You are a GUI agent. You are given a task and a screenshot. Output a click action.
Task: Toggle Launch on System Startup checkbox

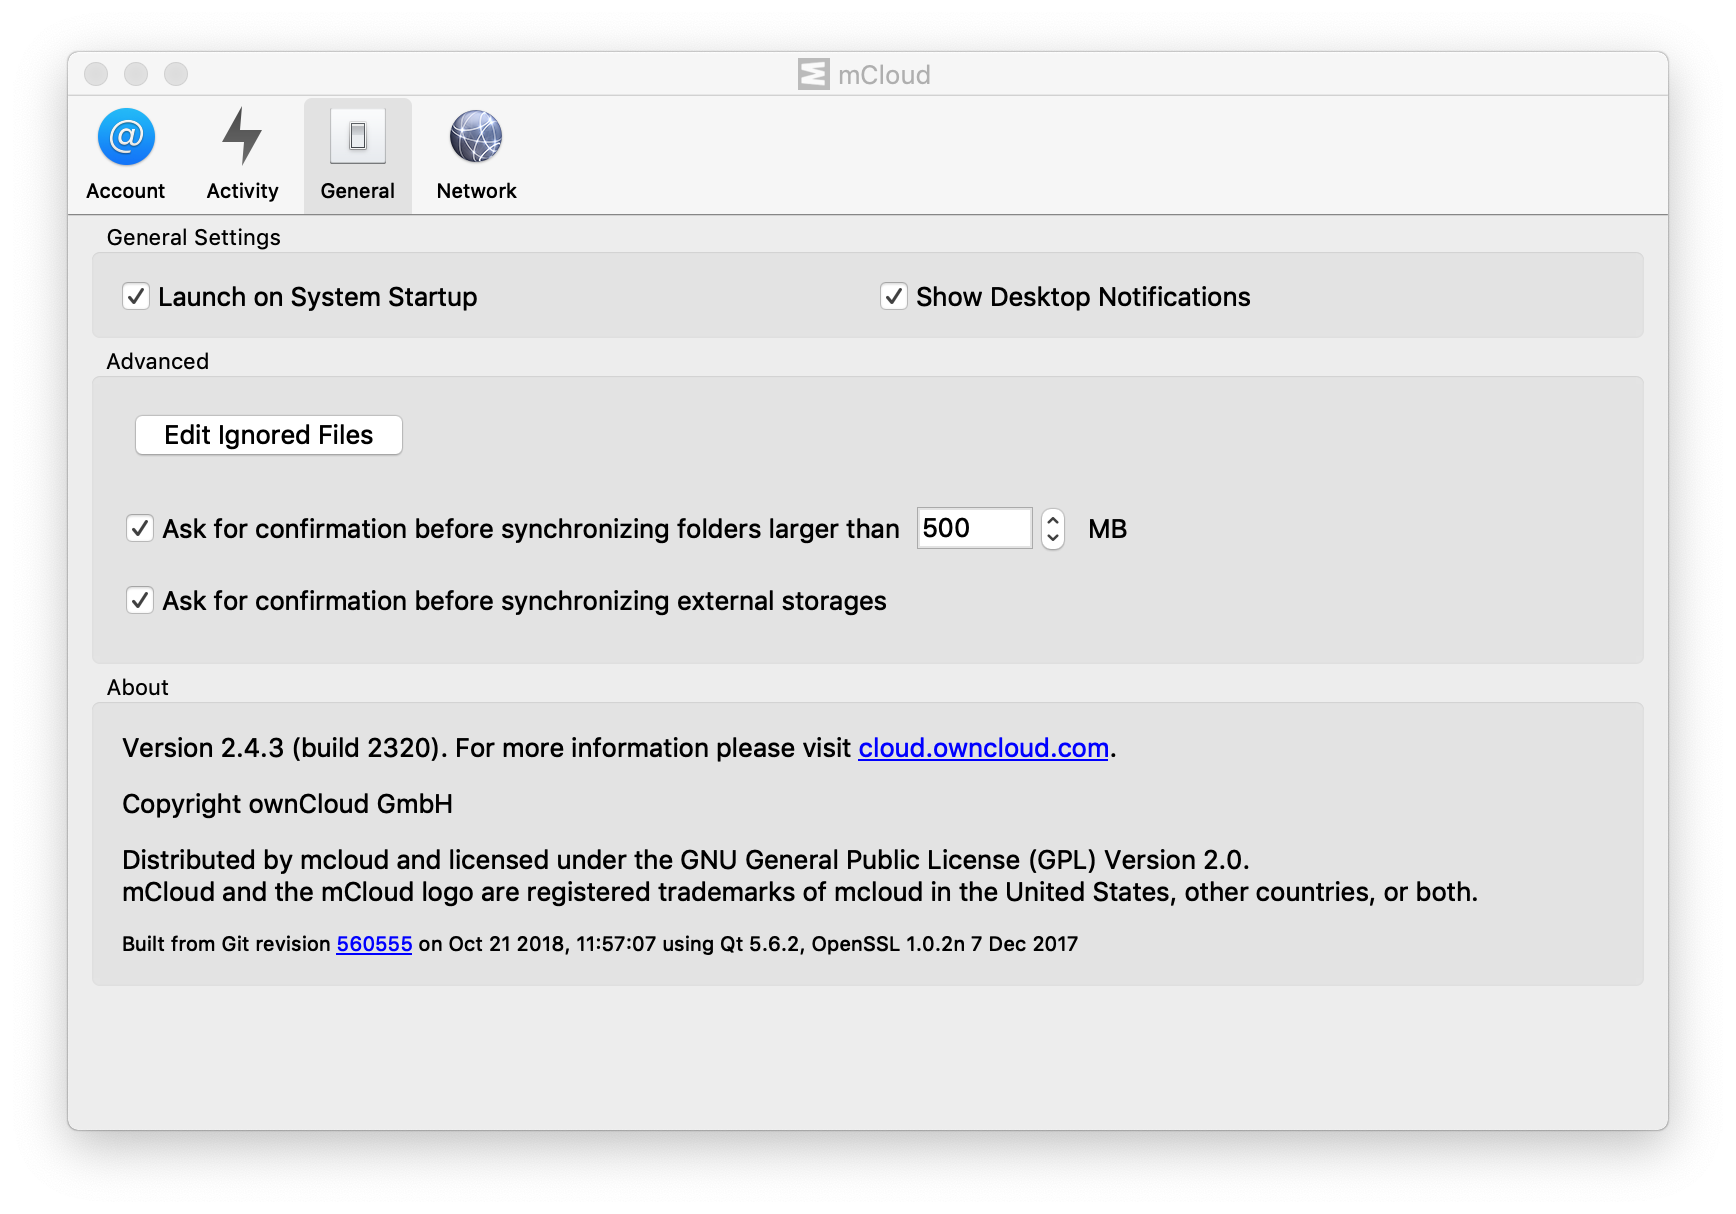point(136,296)
